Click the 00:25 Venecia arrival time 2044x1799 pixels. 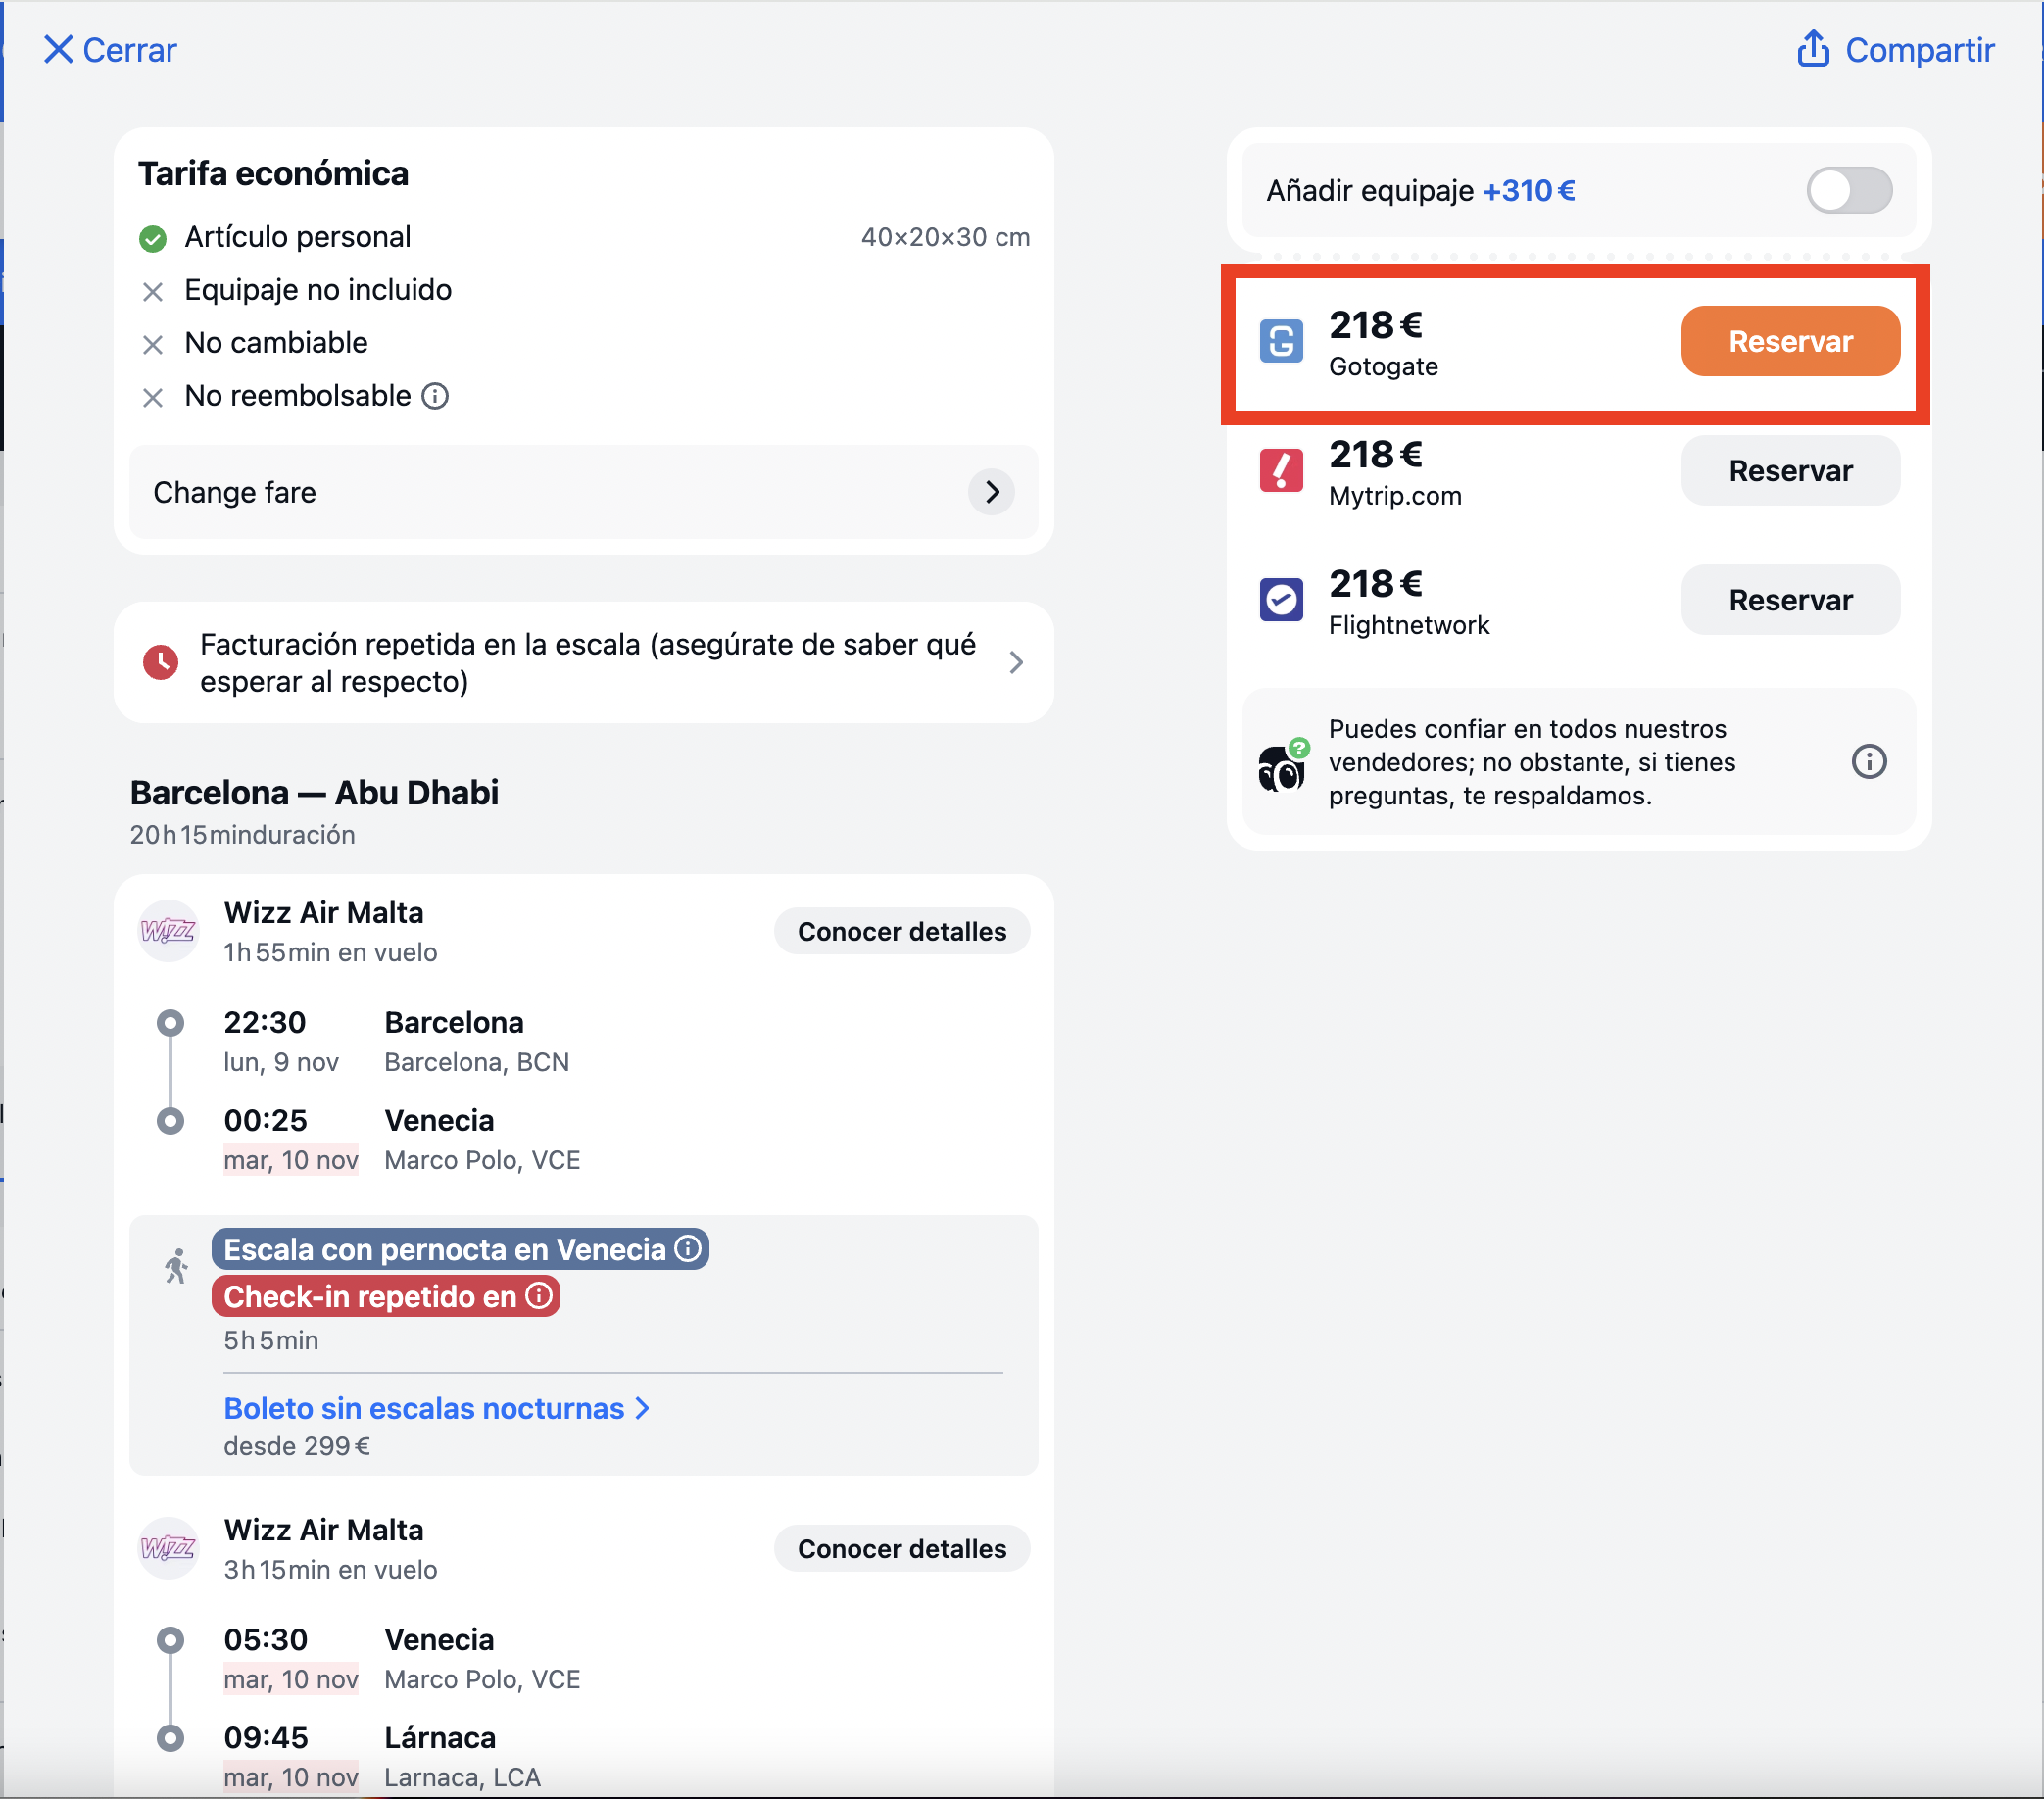coord(264,1120)
